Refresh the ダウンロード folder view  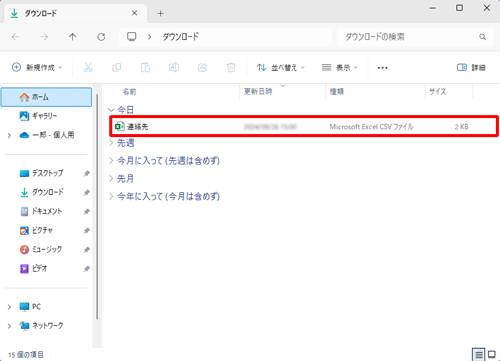pyautogui.click(x=101, y=37)
